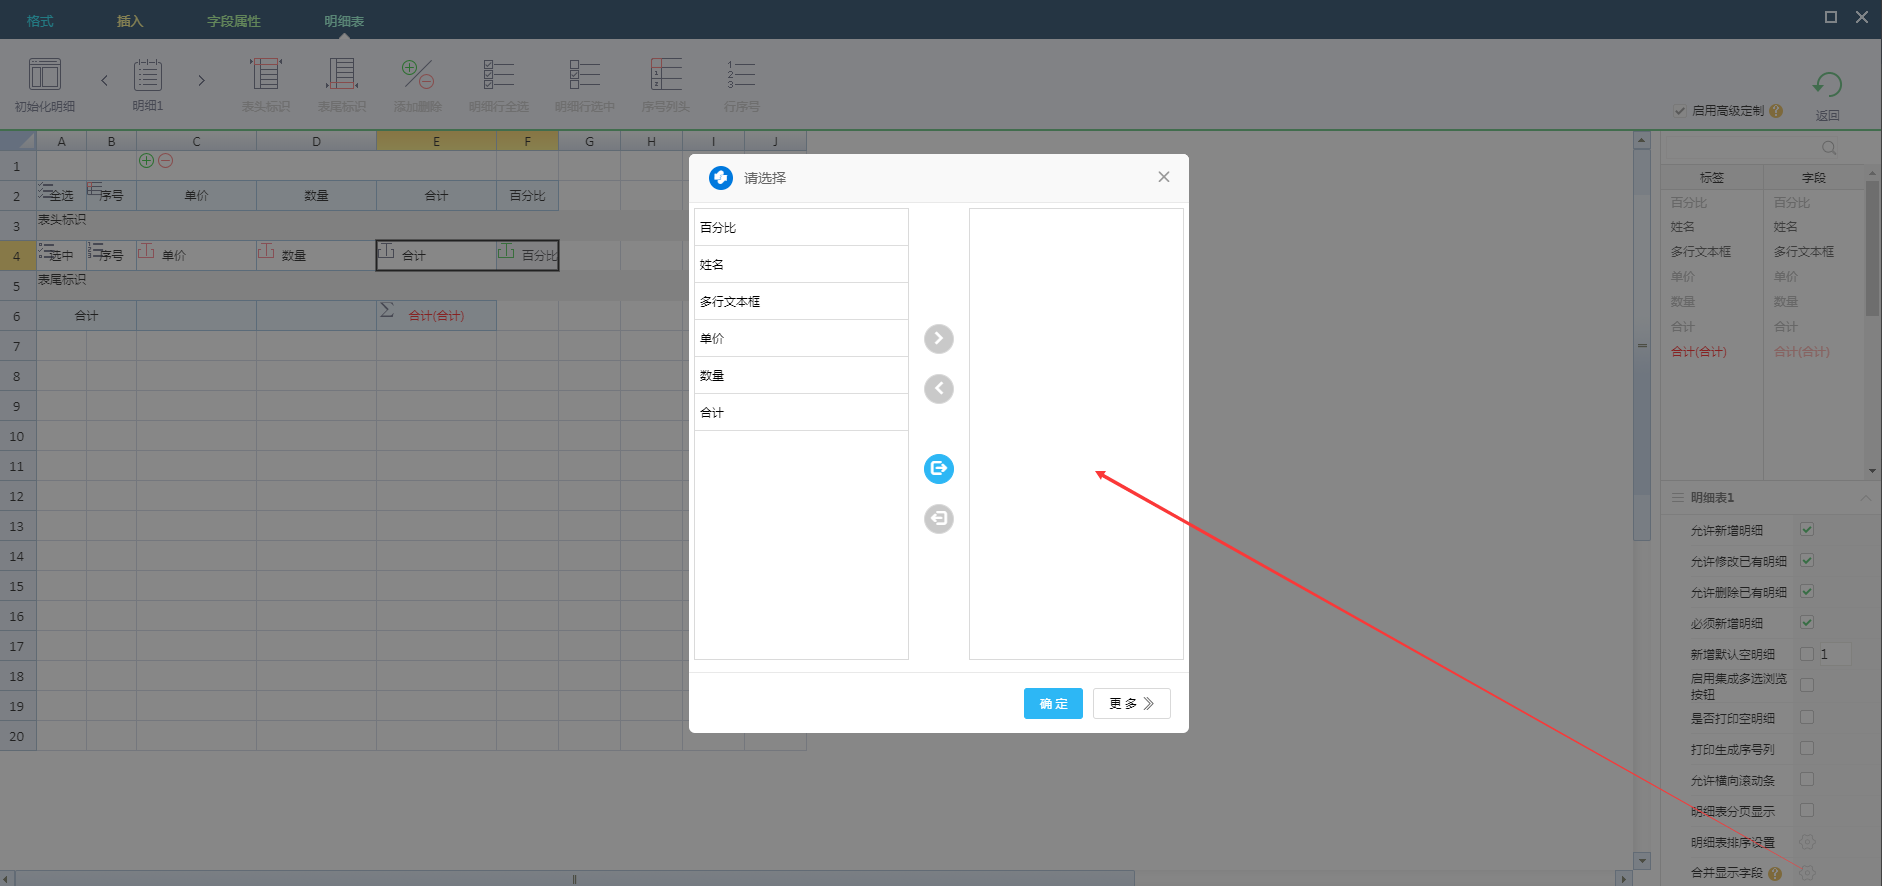Click the 表头标识 toolbar icon
Viewport: 1882px width, 886px height.
tap(265, 75)
